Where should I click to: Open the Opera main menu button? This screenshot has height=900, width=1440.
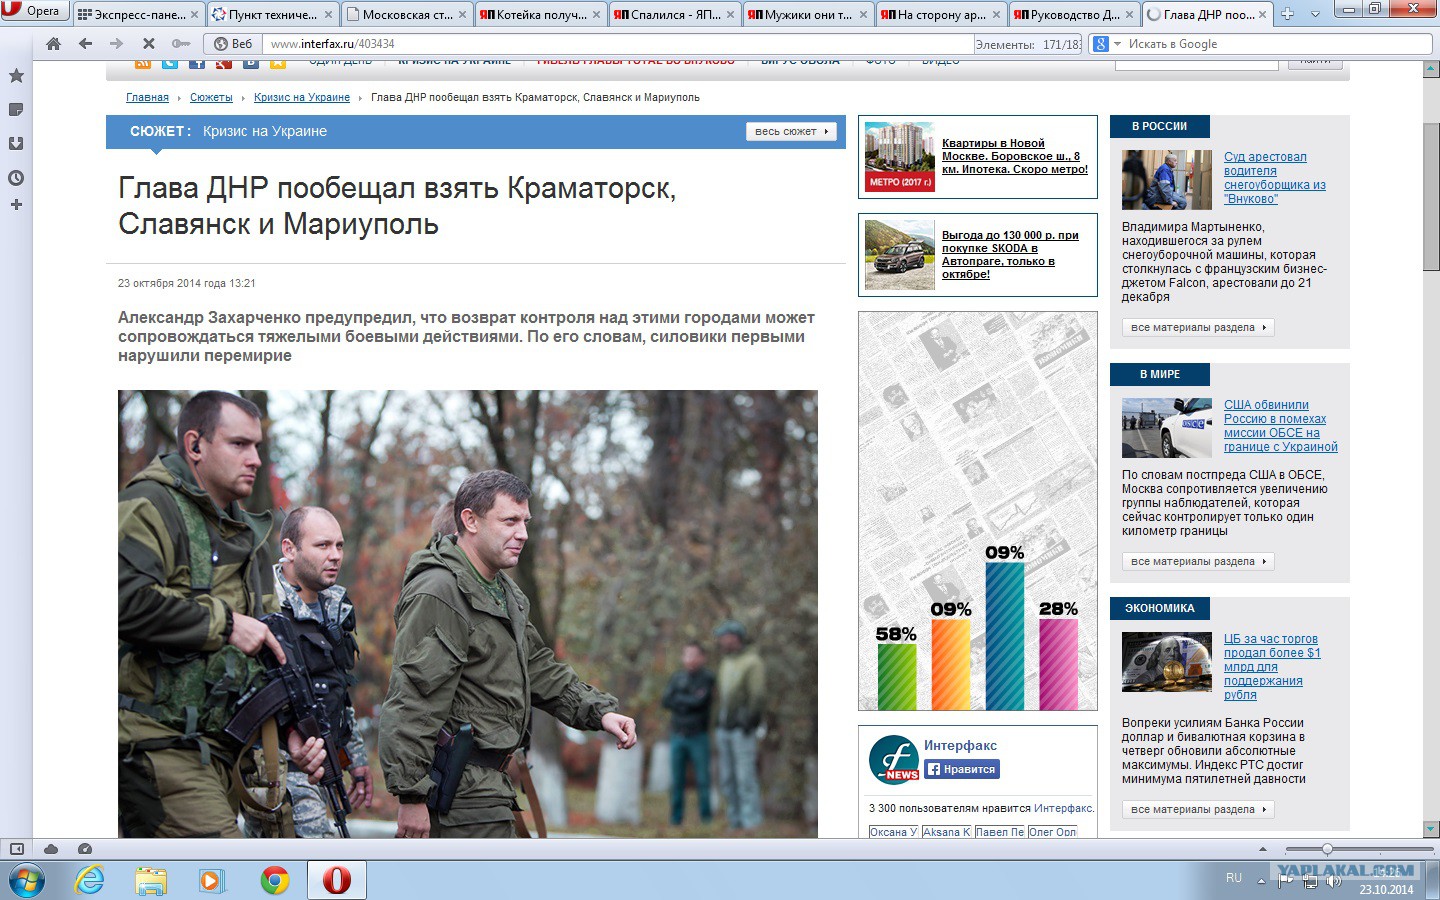pyautogui.click(x=34, y=11)
